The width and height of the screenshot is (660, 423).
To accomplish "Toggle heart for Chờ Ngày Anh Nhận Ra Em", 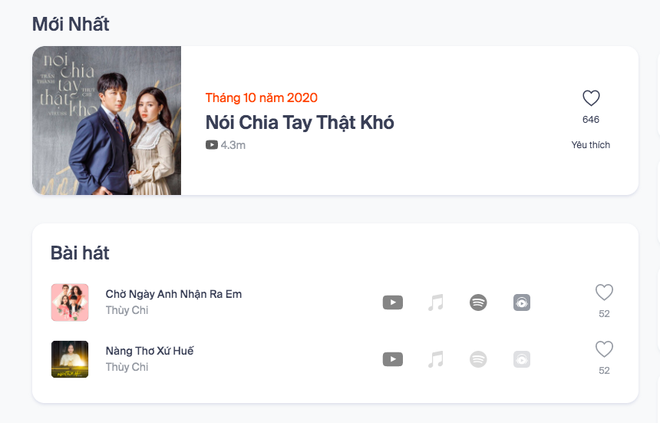I will (x=604, y=292).
